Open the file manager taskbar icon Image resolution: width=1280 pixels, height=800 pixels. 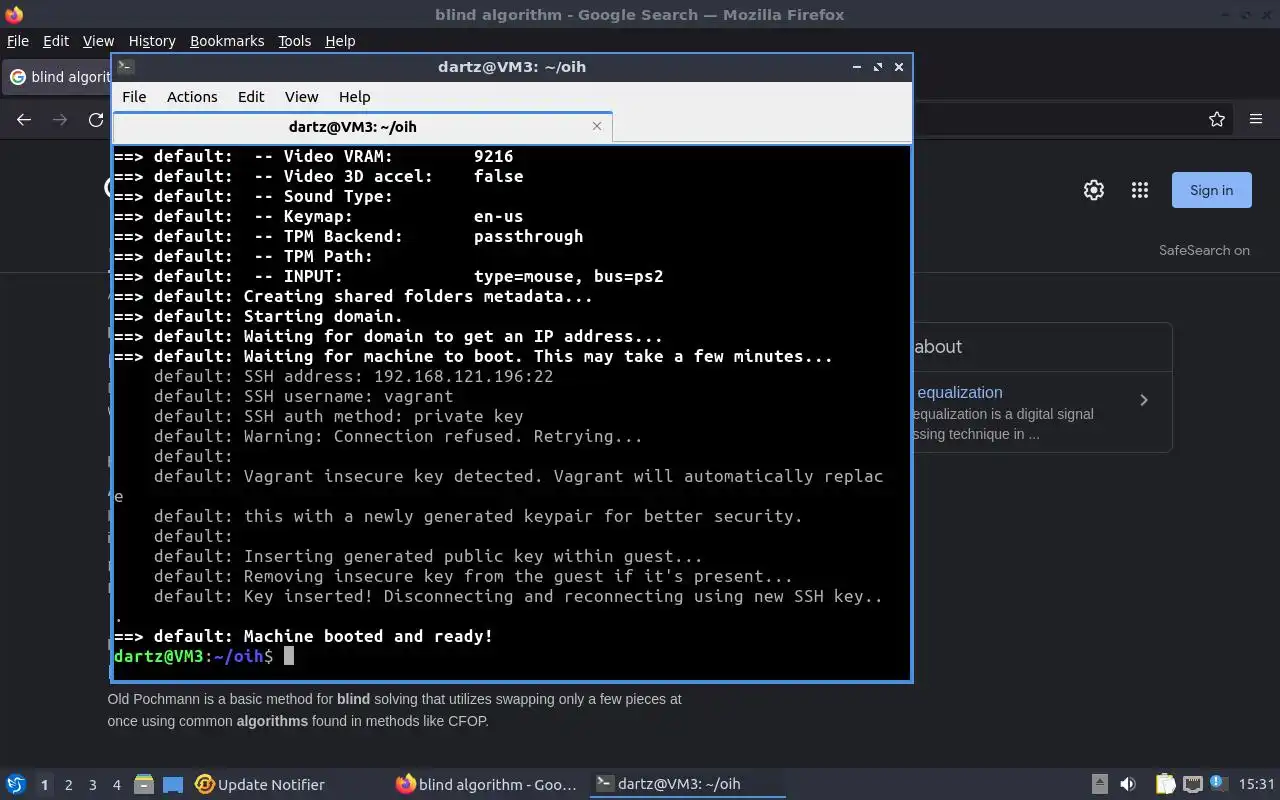(143, 784)
